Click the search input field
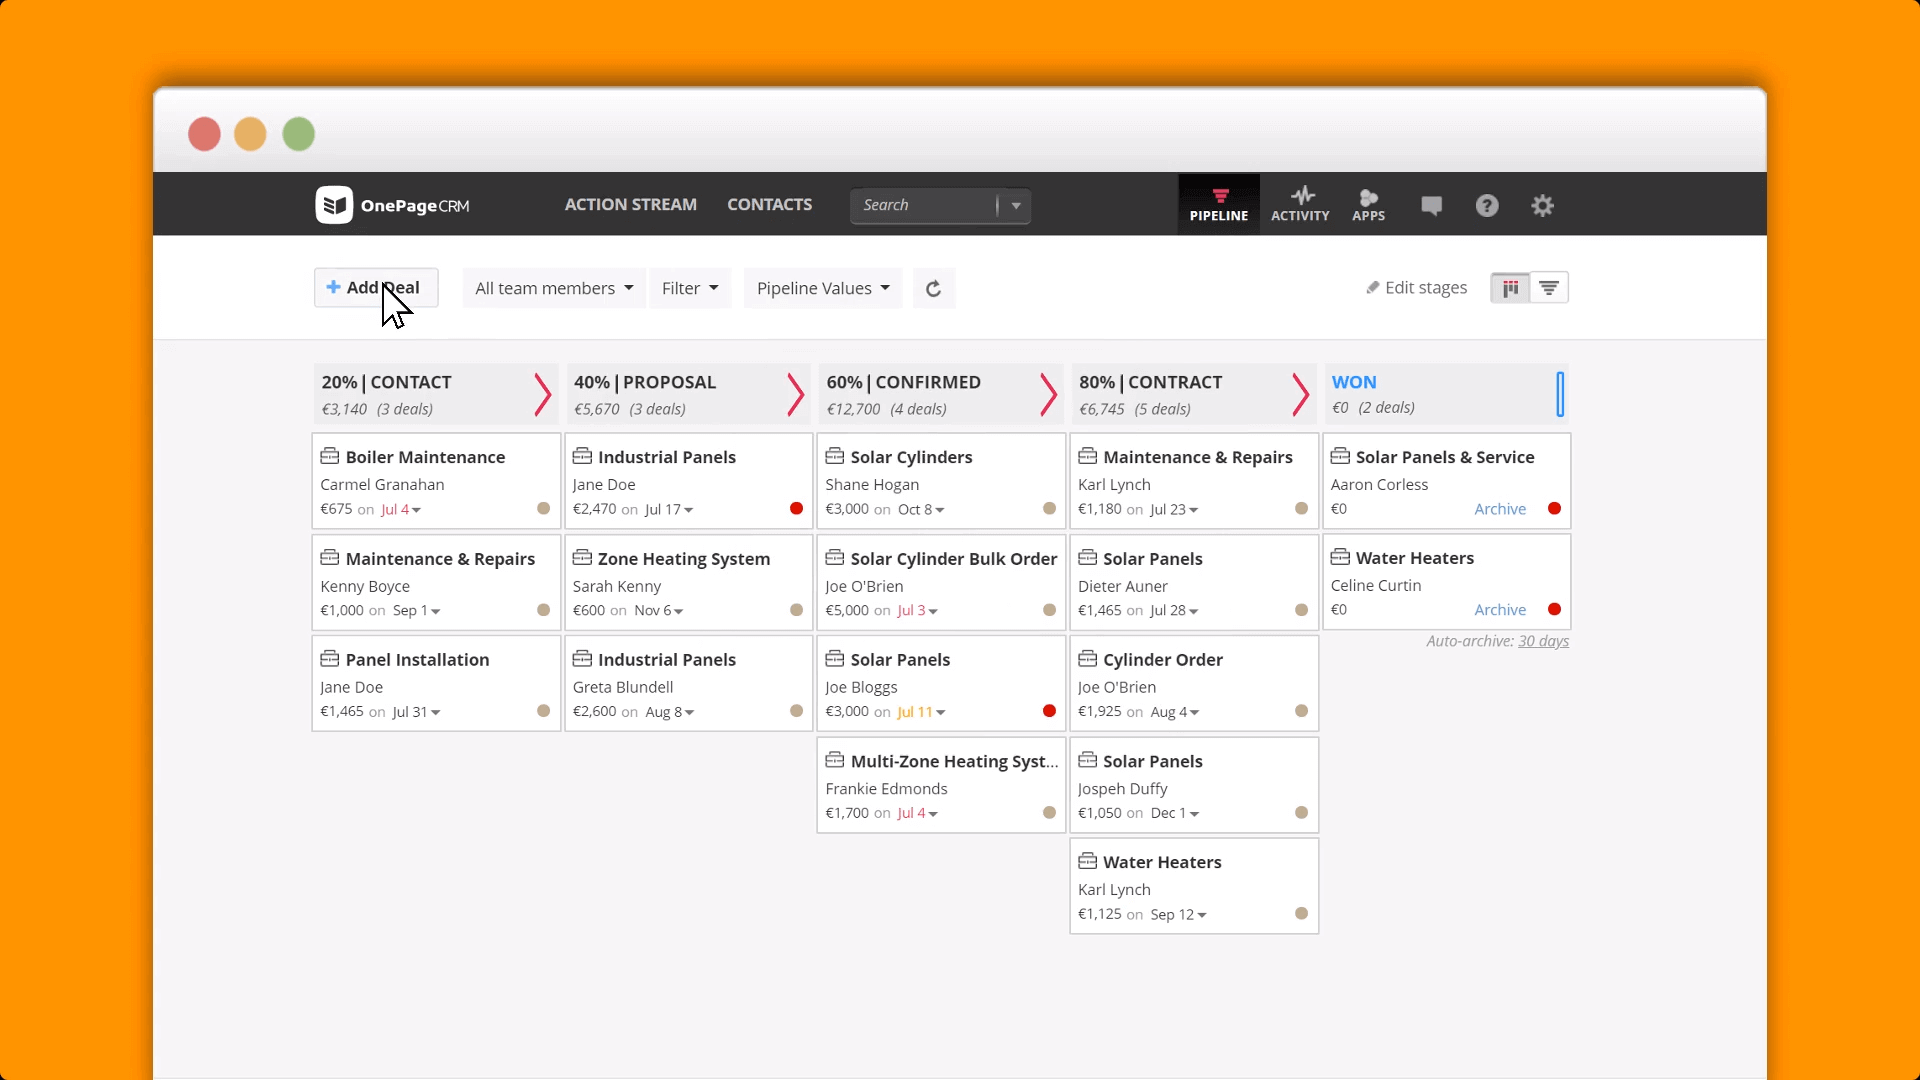Image resolution: width=1920 pixels, height=1080 pixels. click(x=923, y=204)
